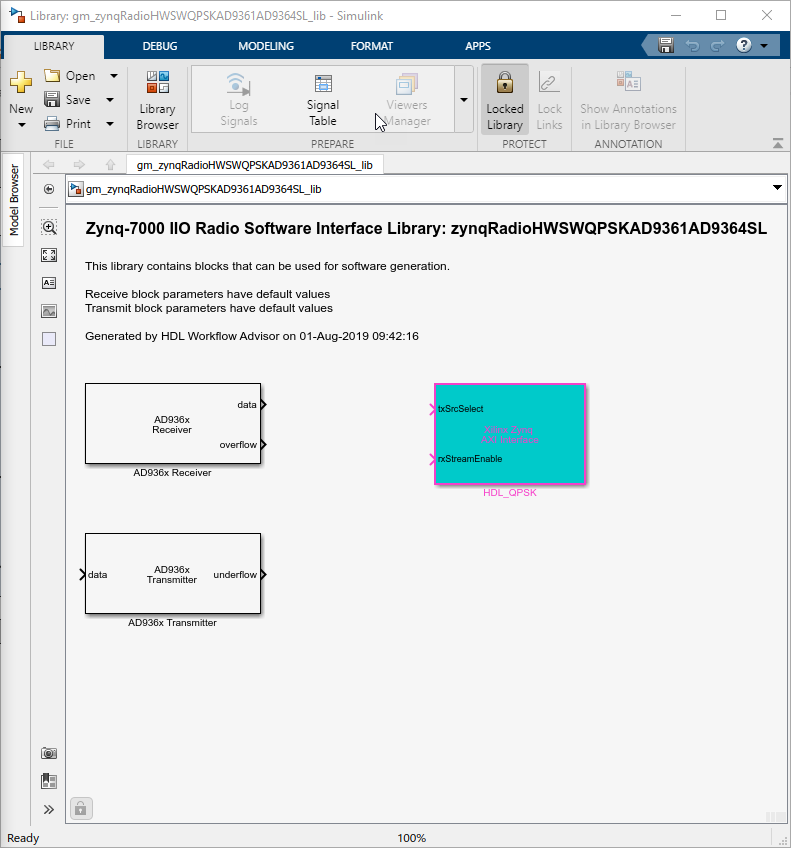This screenshot has width=791, height=848.
Task: Click the New model plus icon
Action: click(x=21, y=83)
